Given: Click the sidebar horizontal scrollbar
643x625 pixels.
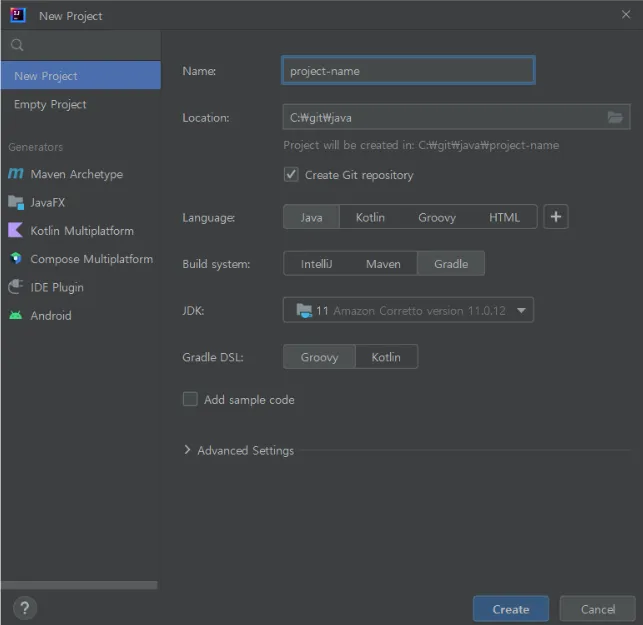Looking at the screenshot, I should tap(79, 585).
